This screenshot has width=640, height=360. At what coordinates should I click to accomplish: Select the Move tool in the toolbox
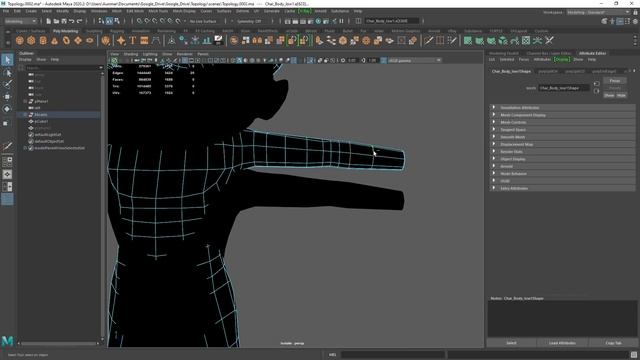coord(7,97)
